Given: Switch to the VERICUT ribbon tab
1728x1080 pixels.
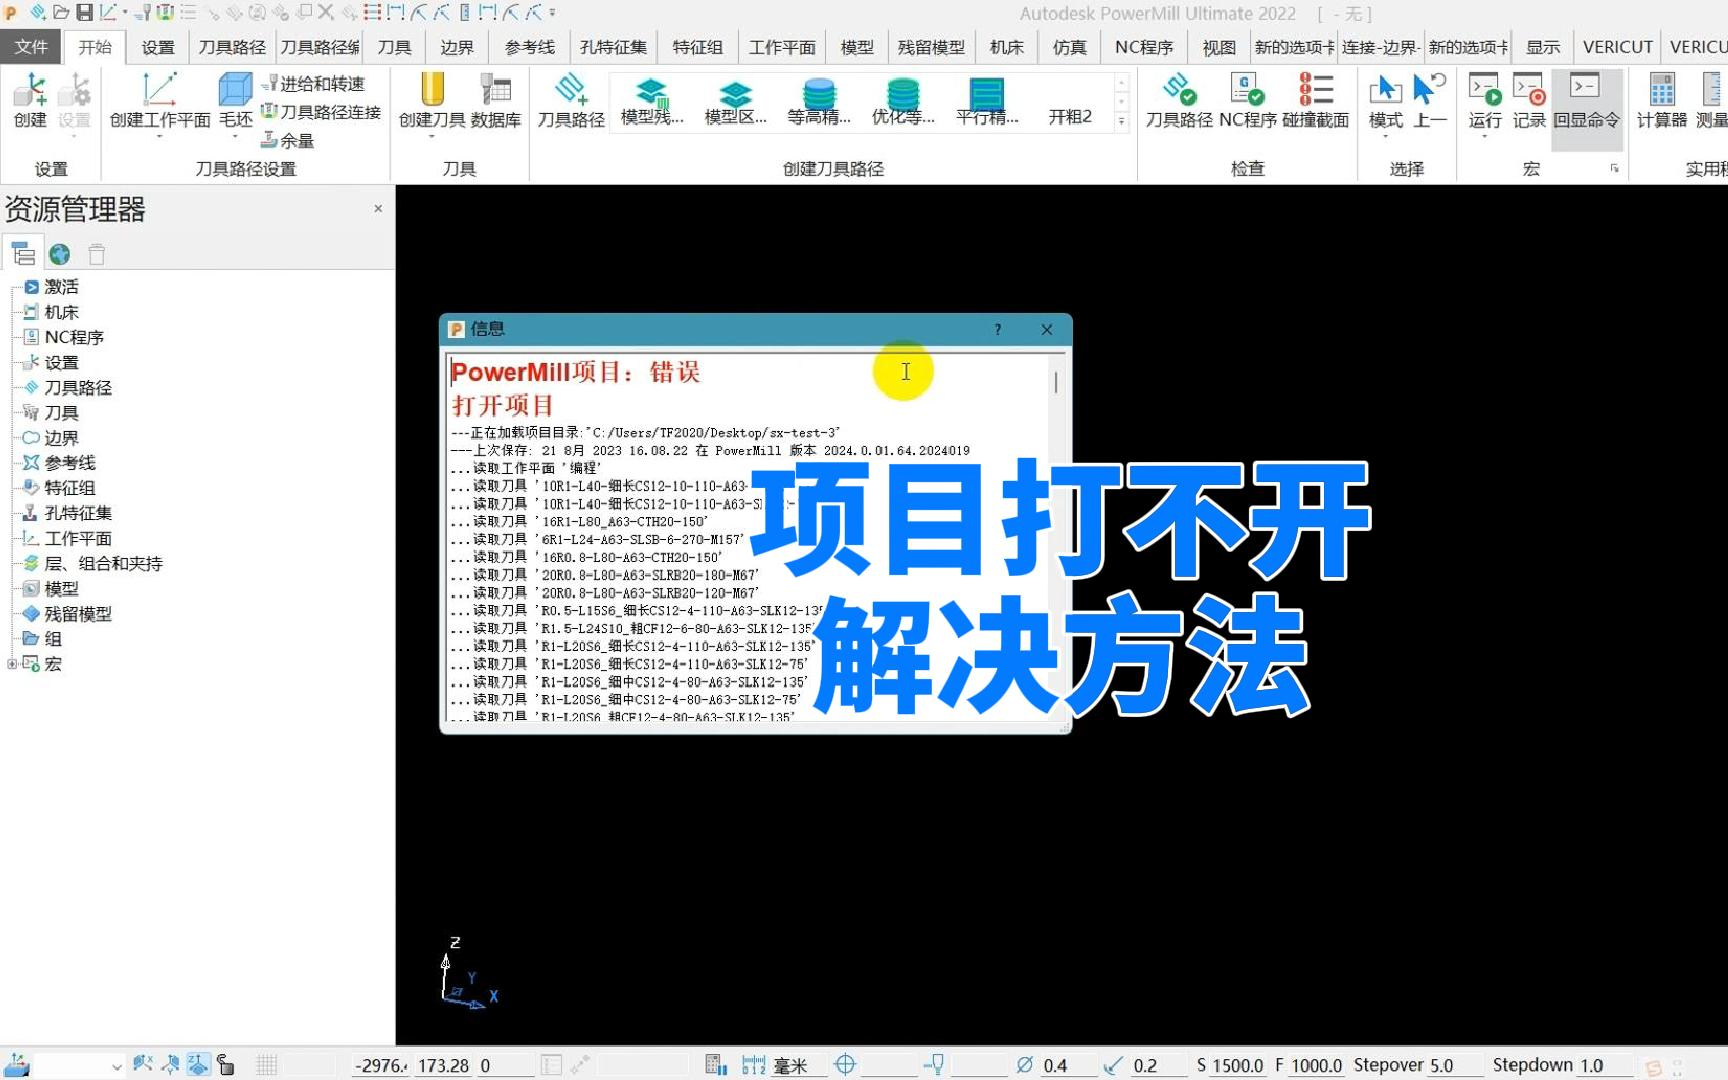Looking at the screenshot, I should [1617, 47].
